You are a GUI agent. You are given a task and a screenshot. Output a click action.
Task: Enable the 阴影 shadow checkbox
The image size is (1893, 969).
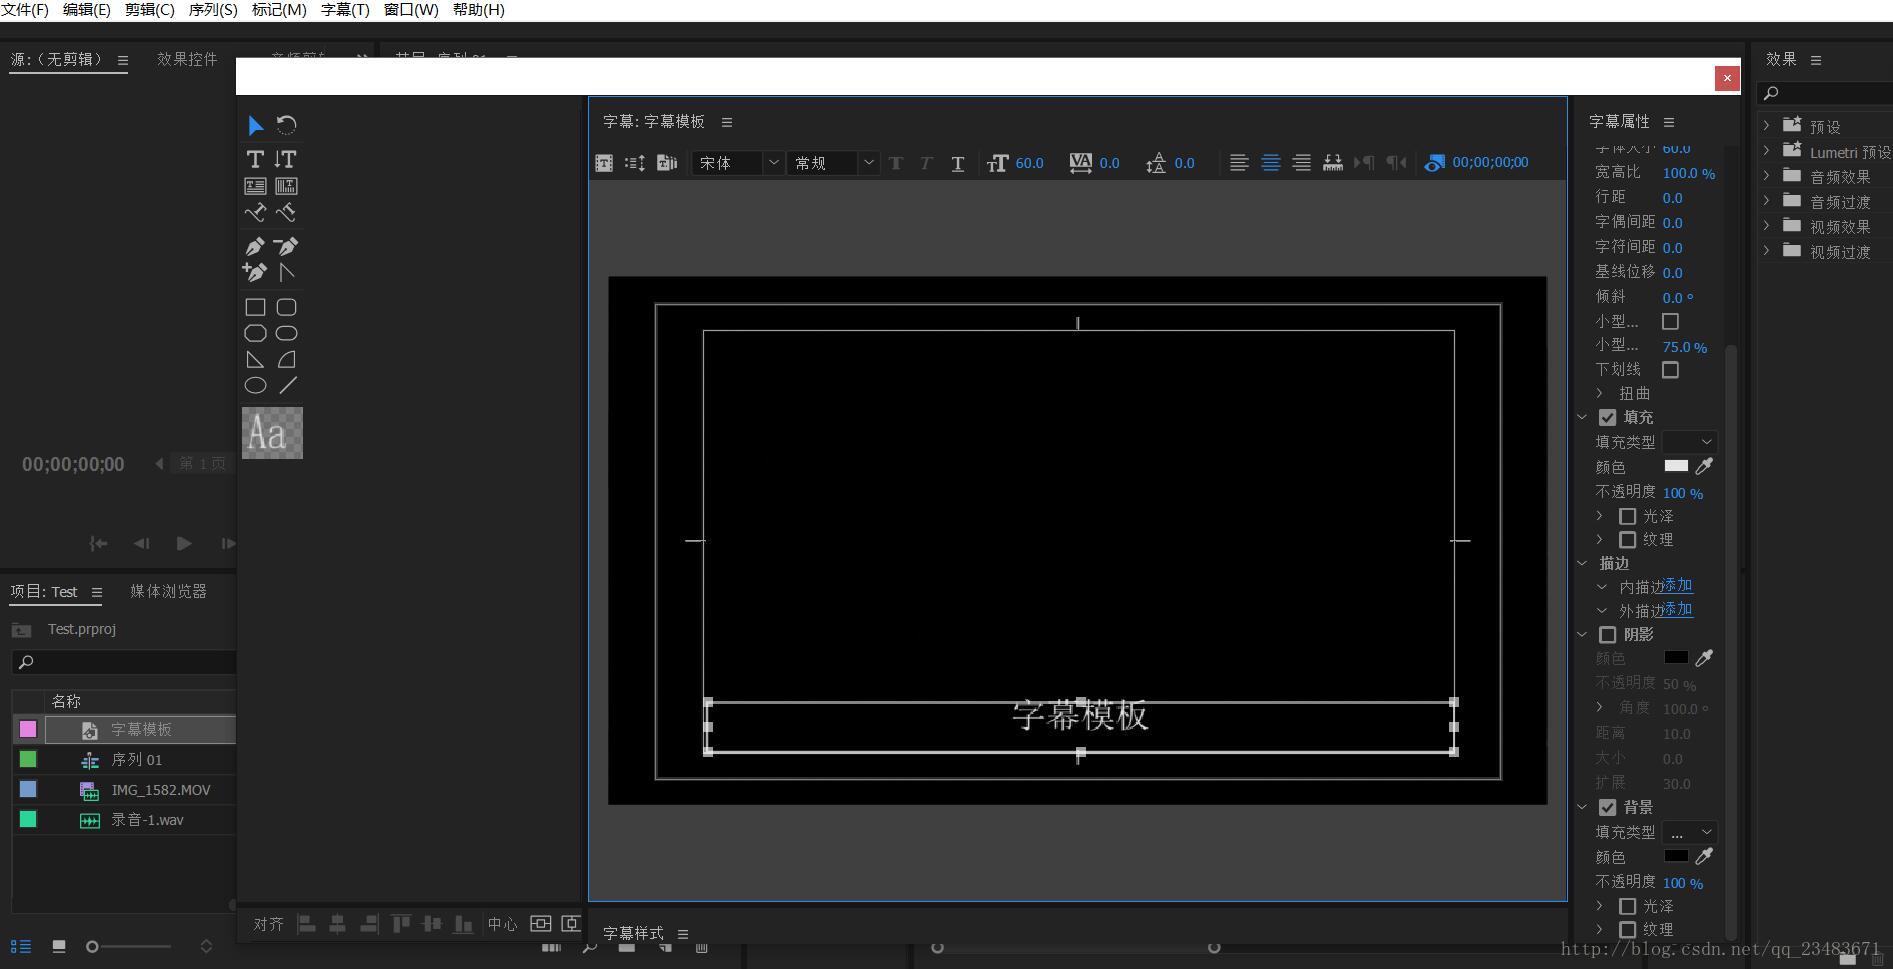click(1607, 635)
